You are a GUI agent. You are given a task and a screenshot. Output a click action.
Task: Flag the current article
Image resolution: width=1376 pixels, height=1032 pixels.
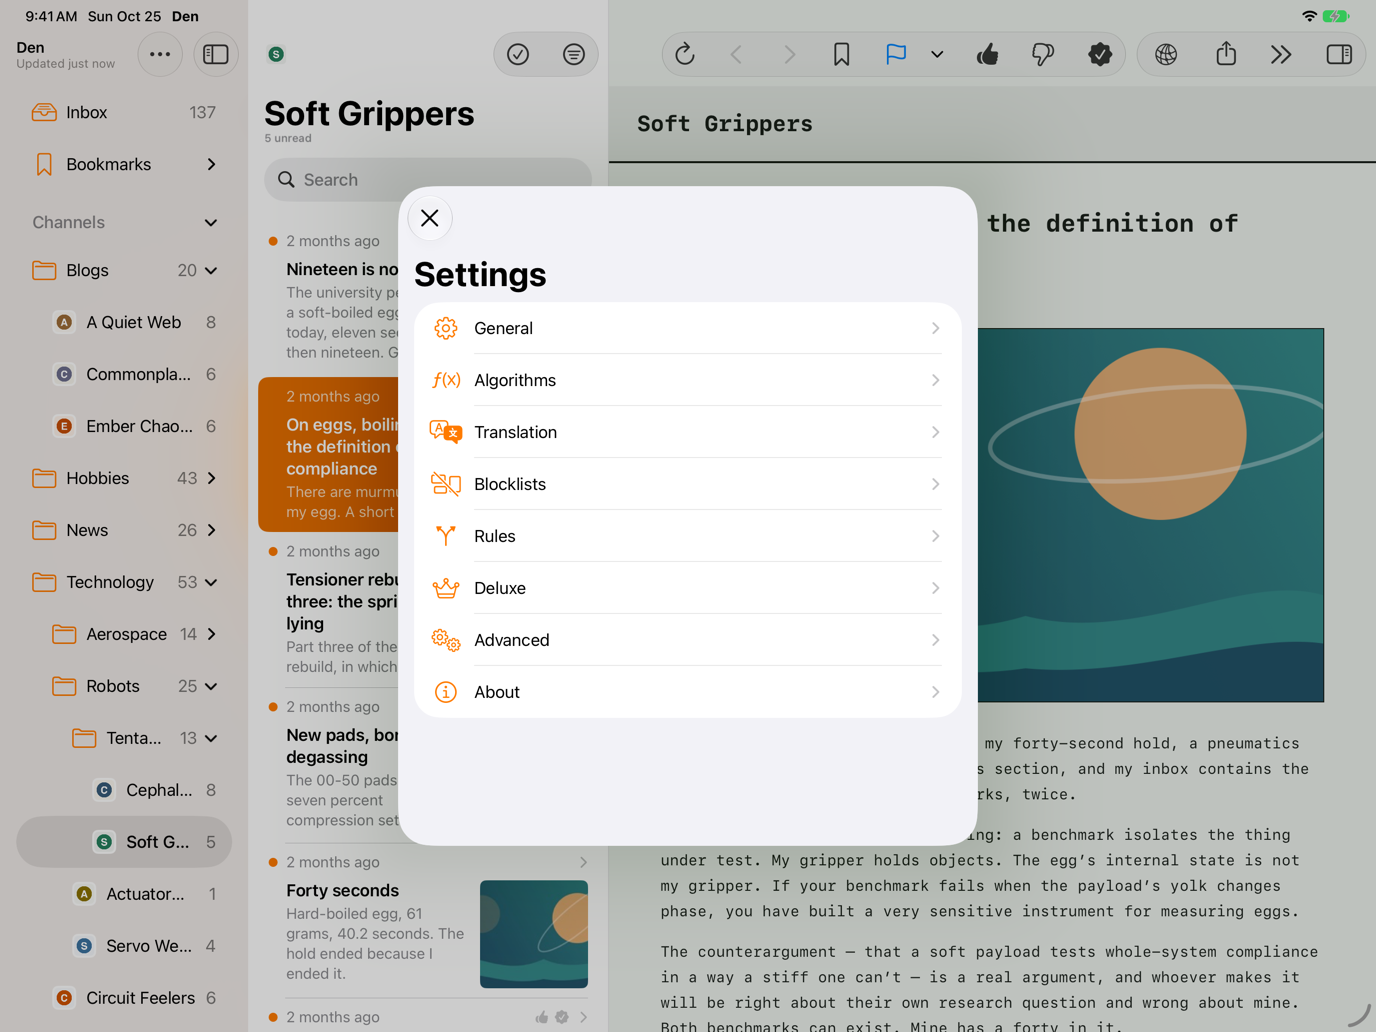(x=896, y=54)
